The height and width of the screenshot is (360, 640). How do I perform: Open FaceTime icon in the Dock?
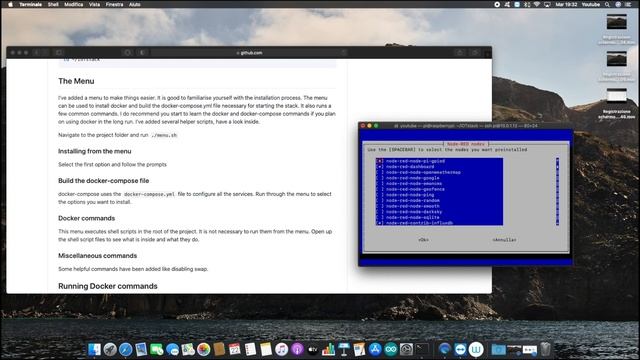coord(156,349)
